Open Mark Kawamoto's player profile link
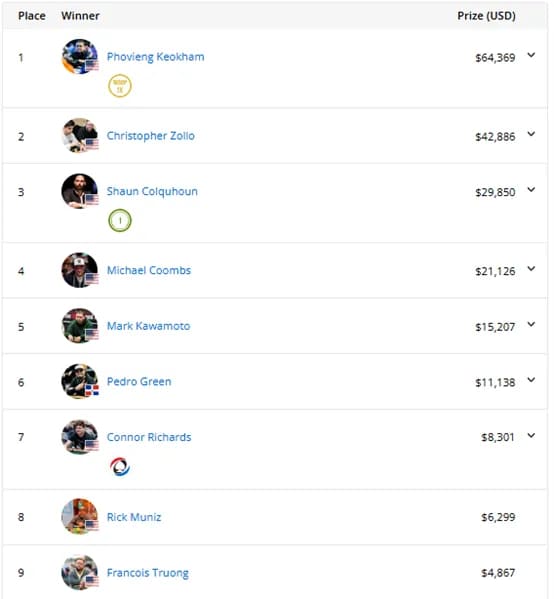Viewport: 554px width, 599px height. [148, 326]
